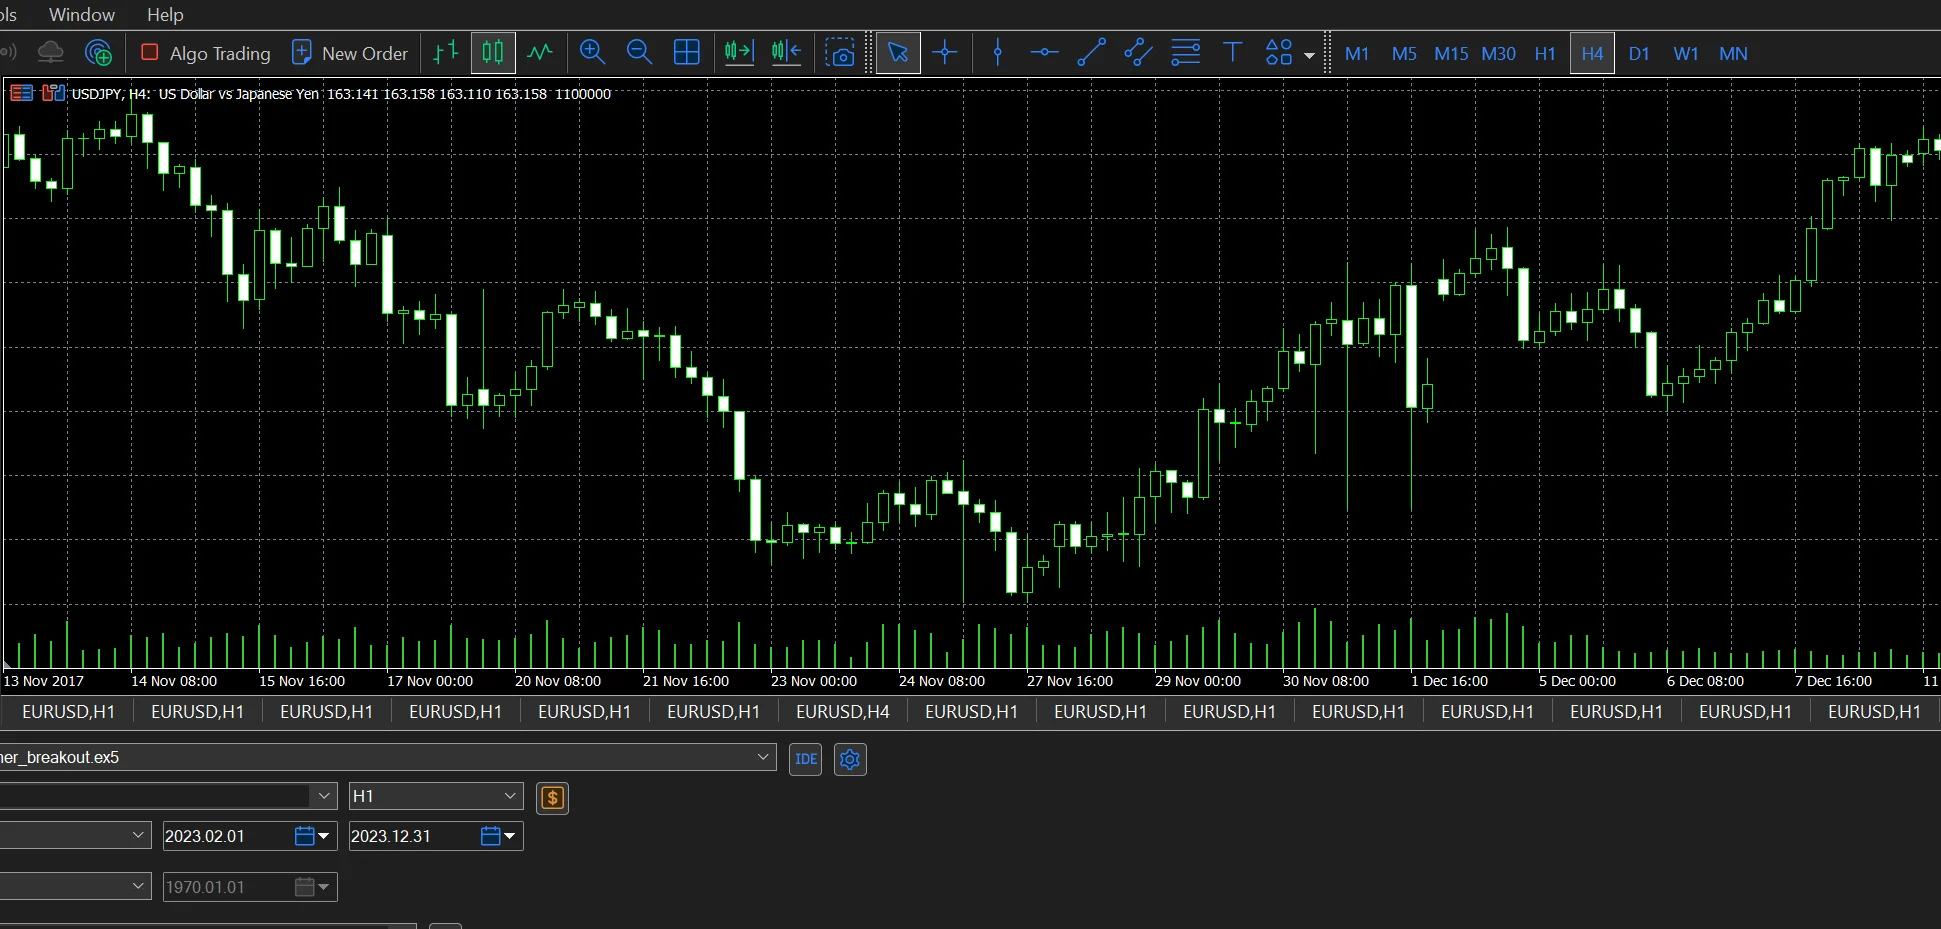The width and height of the screenshot is (1941, 929).
Task: Switch timeframe to M15
Action: pos(1451,54)
